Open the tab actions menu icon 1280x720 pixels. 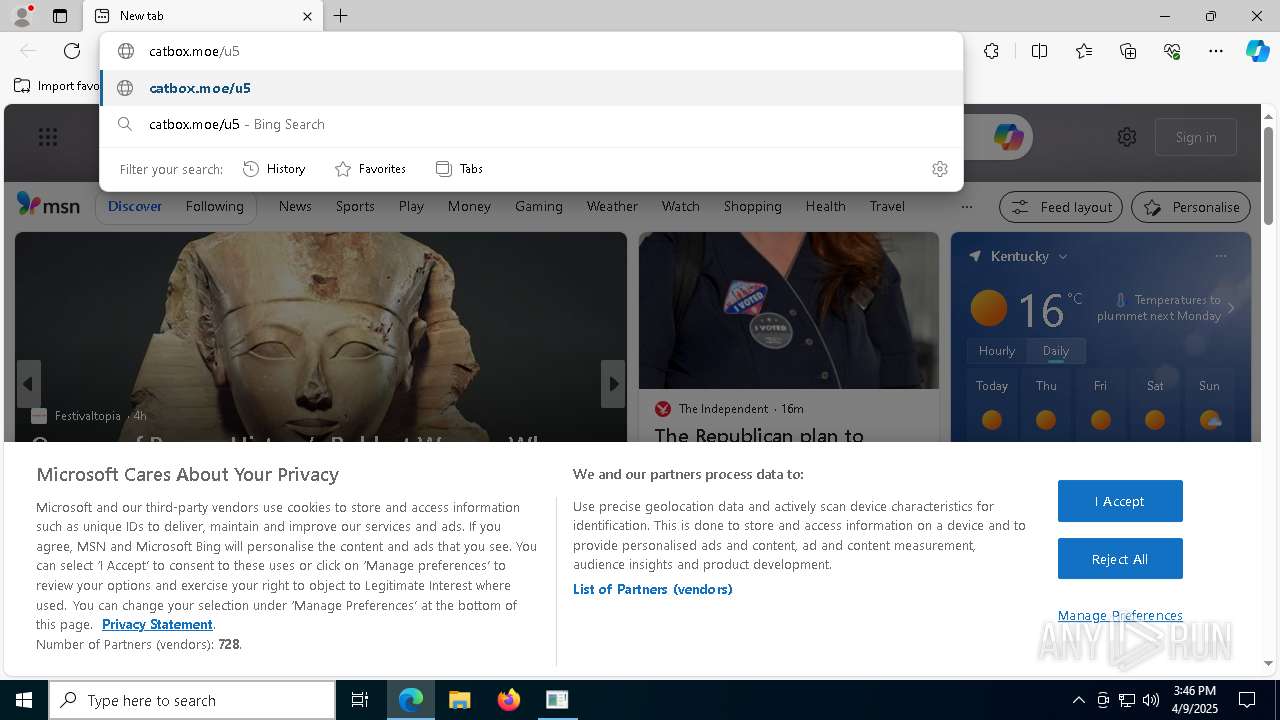tap(60, 16)
